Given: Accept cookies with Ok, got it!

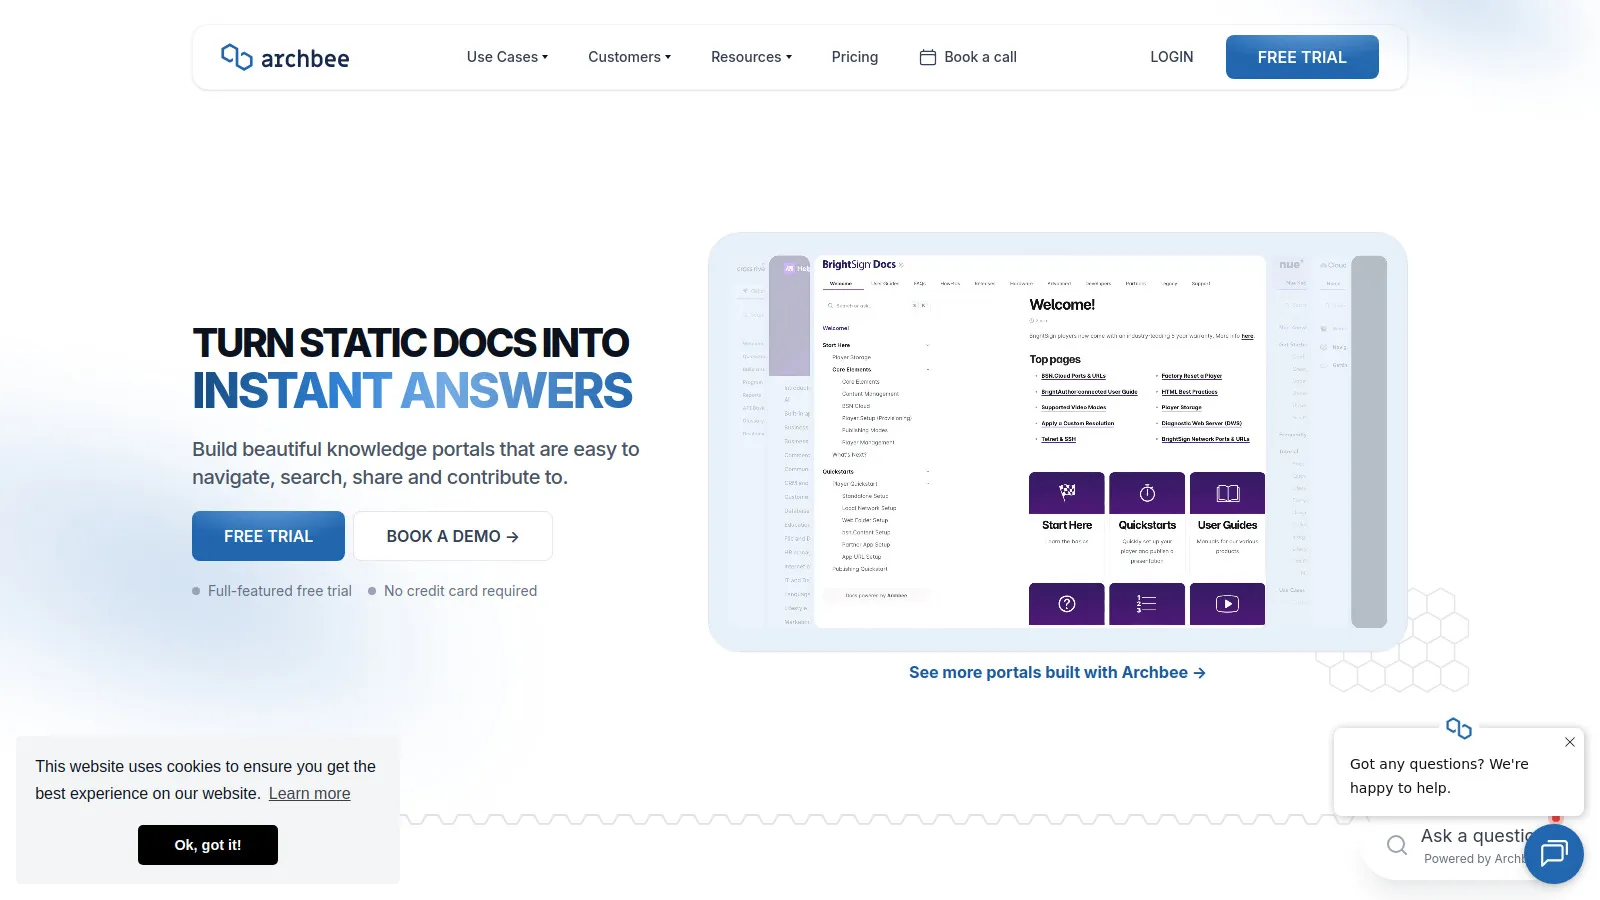Looking at the screenshot, I should point(208,845).
